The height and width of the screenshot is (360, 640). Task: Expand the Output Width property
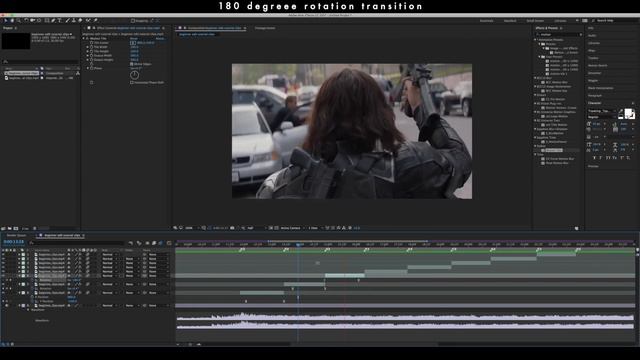87,56
